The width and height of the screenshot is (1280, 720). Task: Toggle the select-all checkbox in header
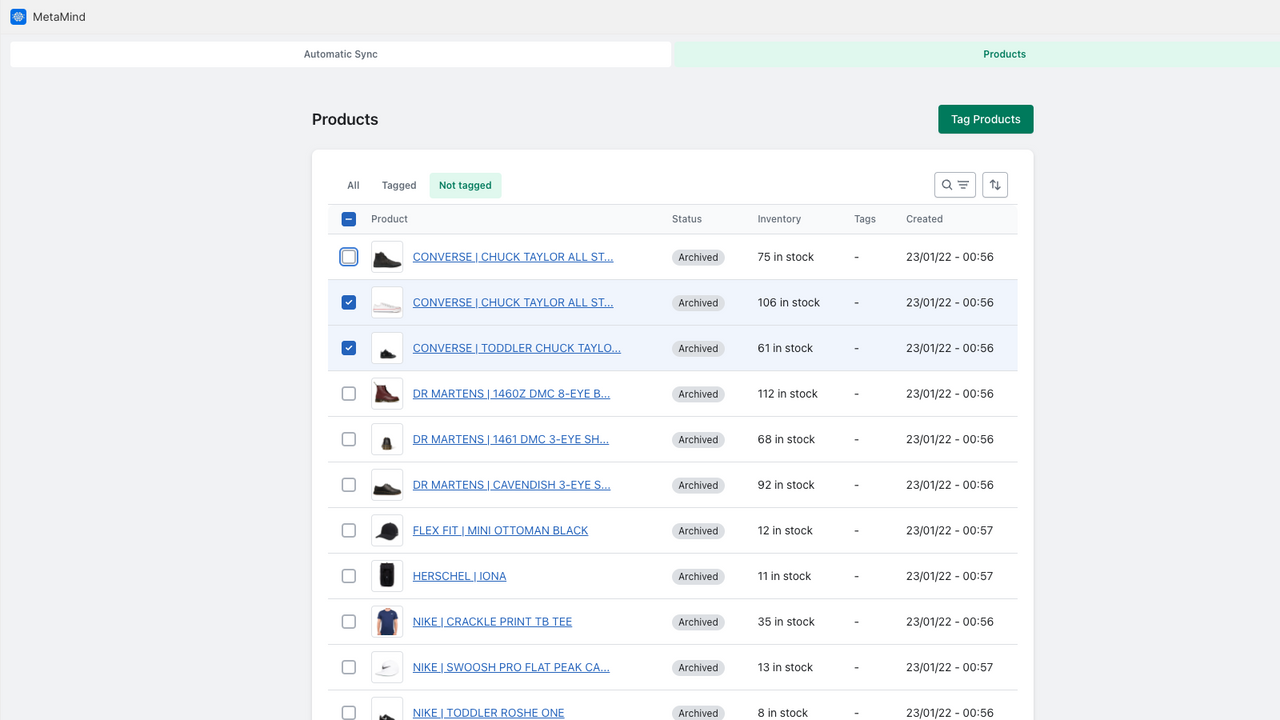pos(348,218)
